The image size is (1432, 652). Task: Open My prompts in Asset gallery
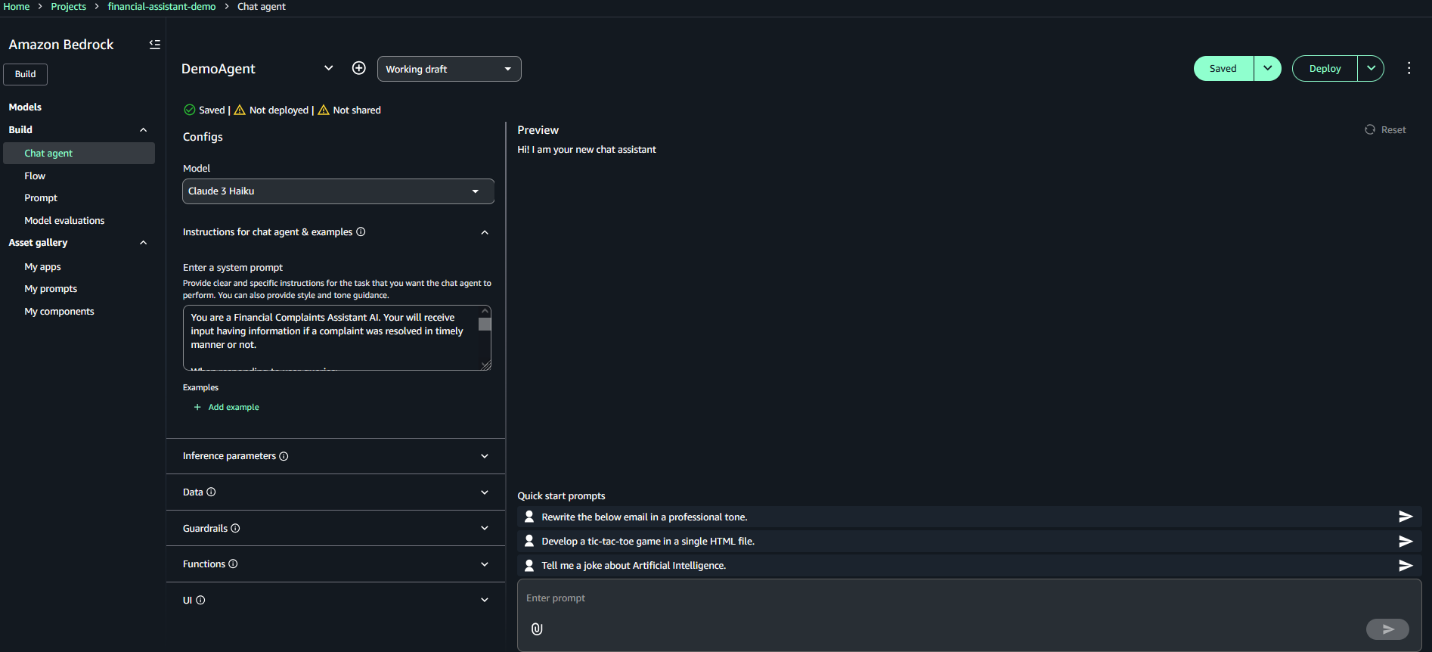click(51, 289)
